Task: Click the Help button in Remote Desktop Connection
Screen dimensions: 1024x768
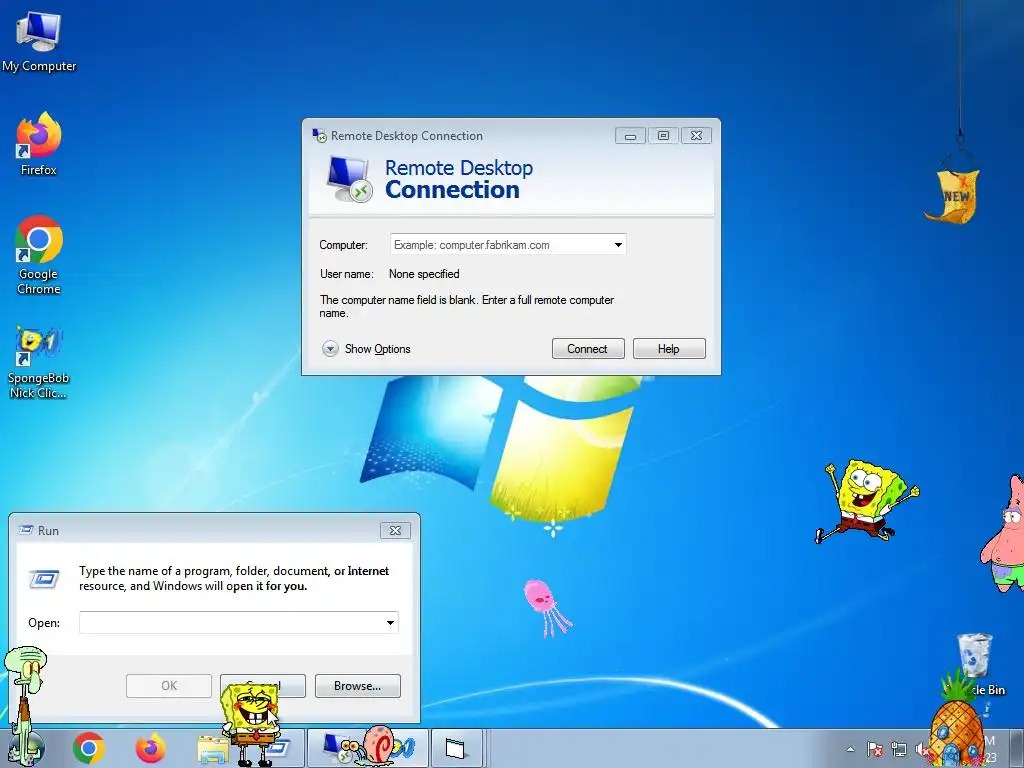Action: pyautogui.click(x=669, y=349)
